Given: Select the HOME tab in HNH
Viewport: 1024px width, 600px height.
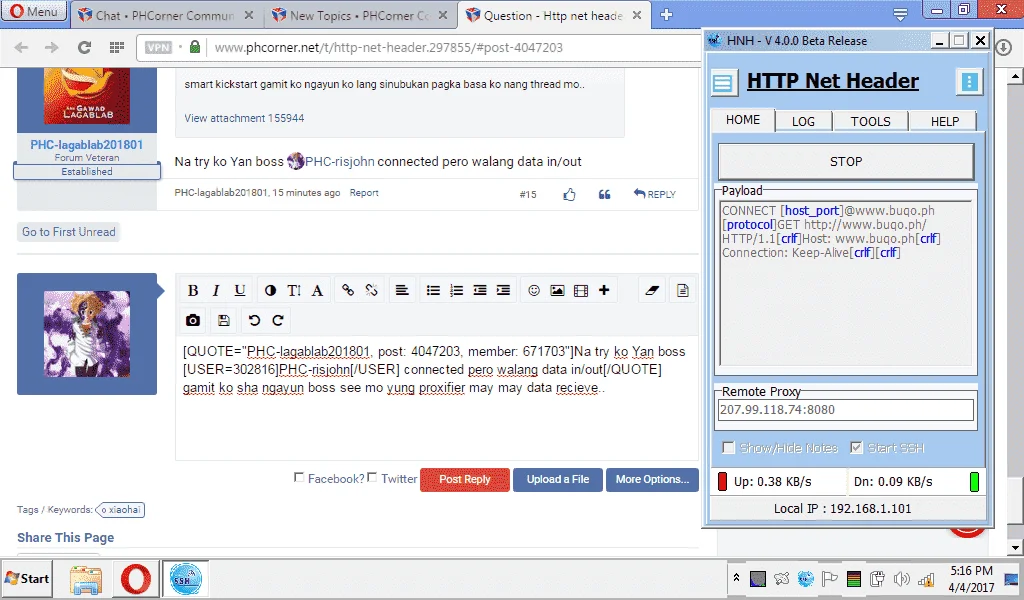Looking at the screenshot, I should [743, 120].
